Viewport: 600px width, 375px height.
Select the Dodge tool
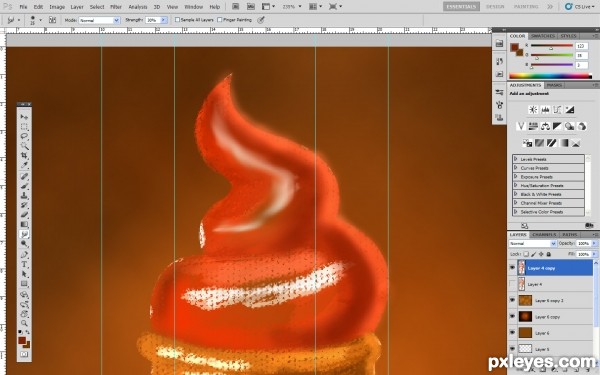coord(24,244)
